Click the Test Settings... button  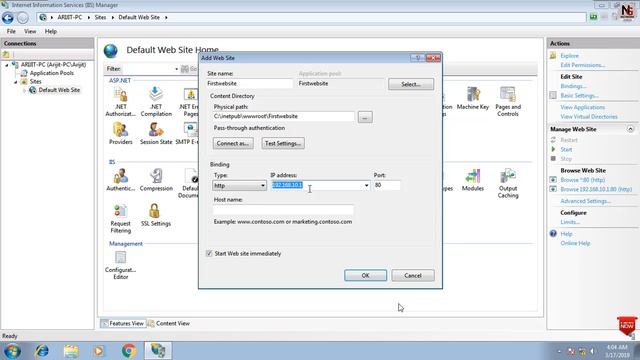283,143
